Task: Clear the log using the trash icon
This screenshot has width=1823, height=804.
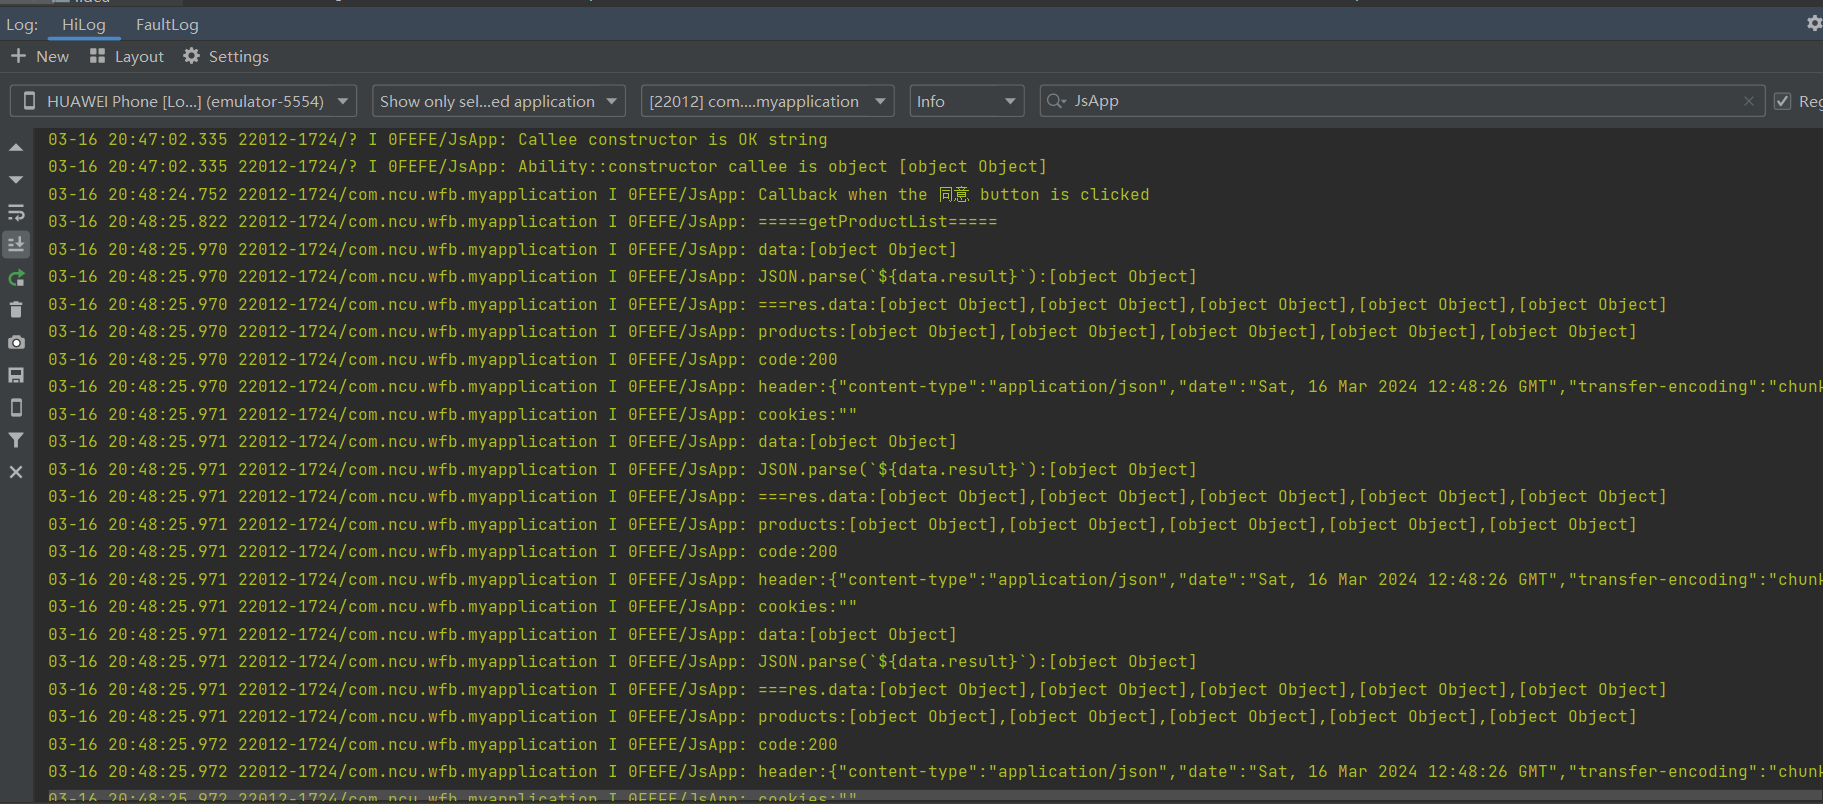Action: pos(16,310)
